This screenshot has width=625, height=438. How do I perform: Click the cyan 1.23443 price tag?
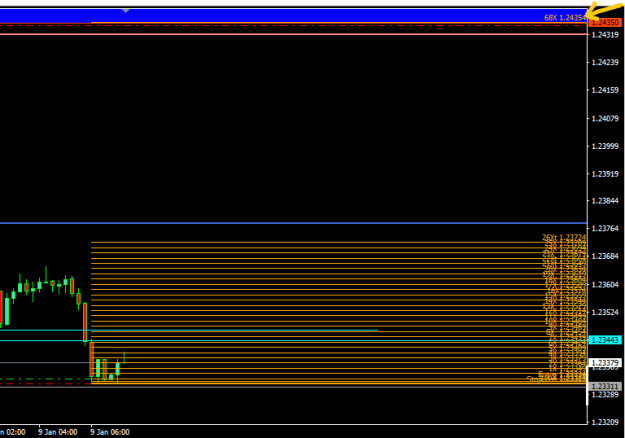point(605,340)
